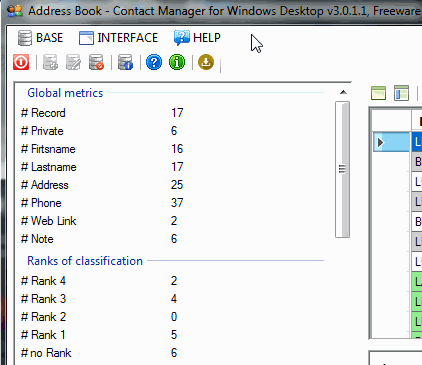Open the HELP menu

(197, 38)
